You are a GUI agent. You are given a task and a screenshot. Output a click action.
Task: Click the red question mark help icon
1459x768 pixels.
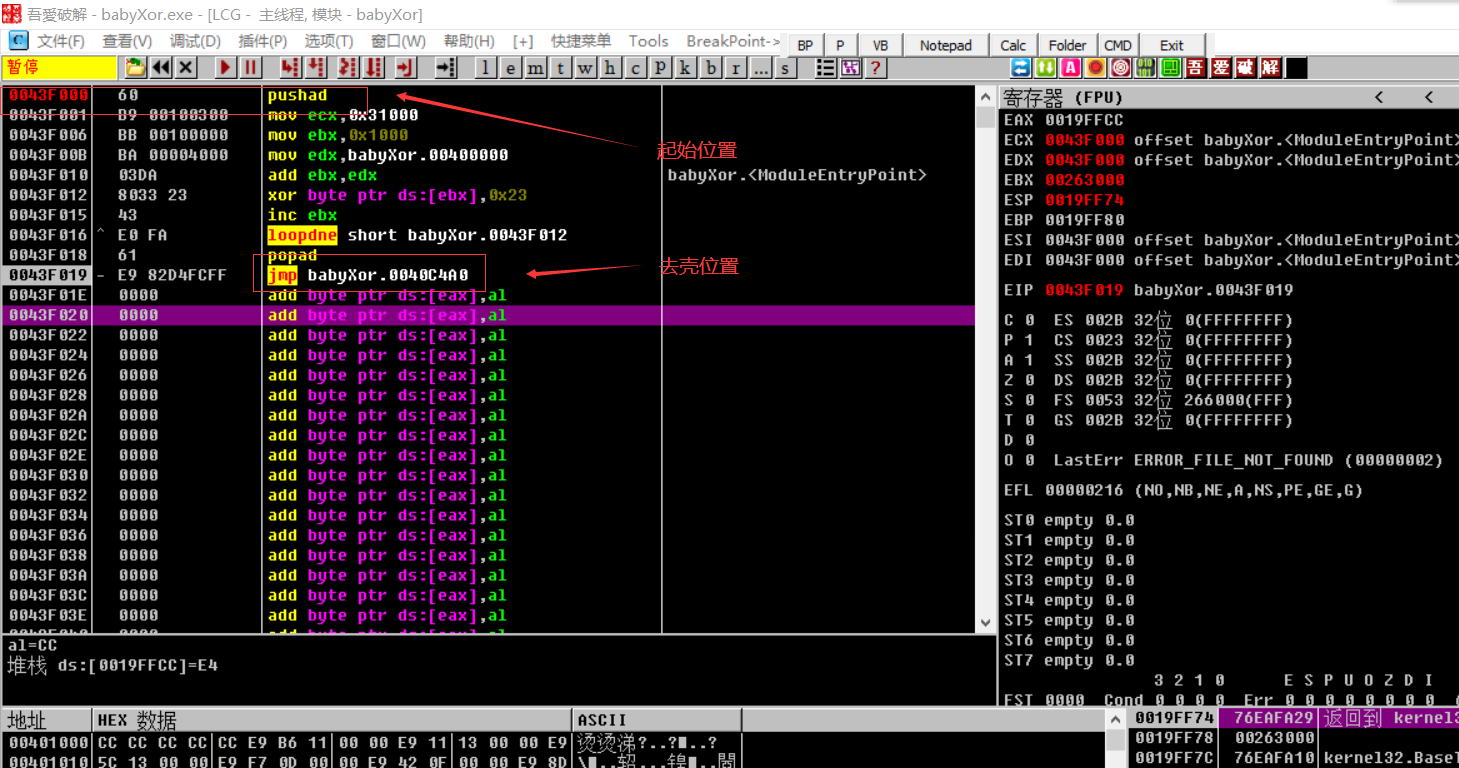pos(876,68)
